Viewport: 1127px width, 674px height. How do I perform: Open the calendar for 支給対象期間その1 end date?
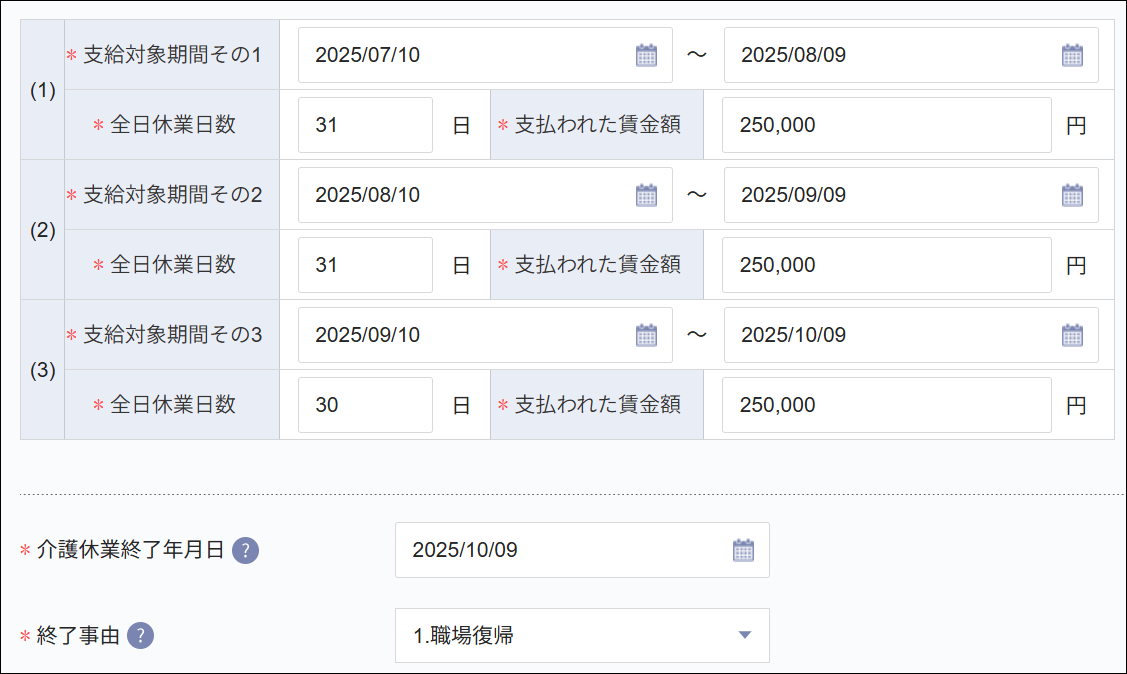click(1072, 55)
